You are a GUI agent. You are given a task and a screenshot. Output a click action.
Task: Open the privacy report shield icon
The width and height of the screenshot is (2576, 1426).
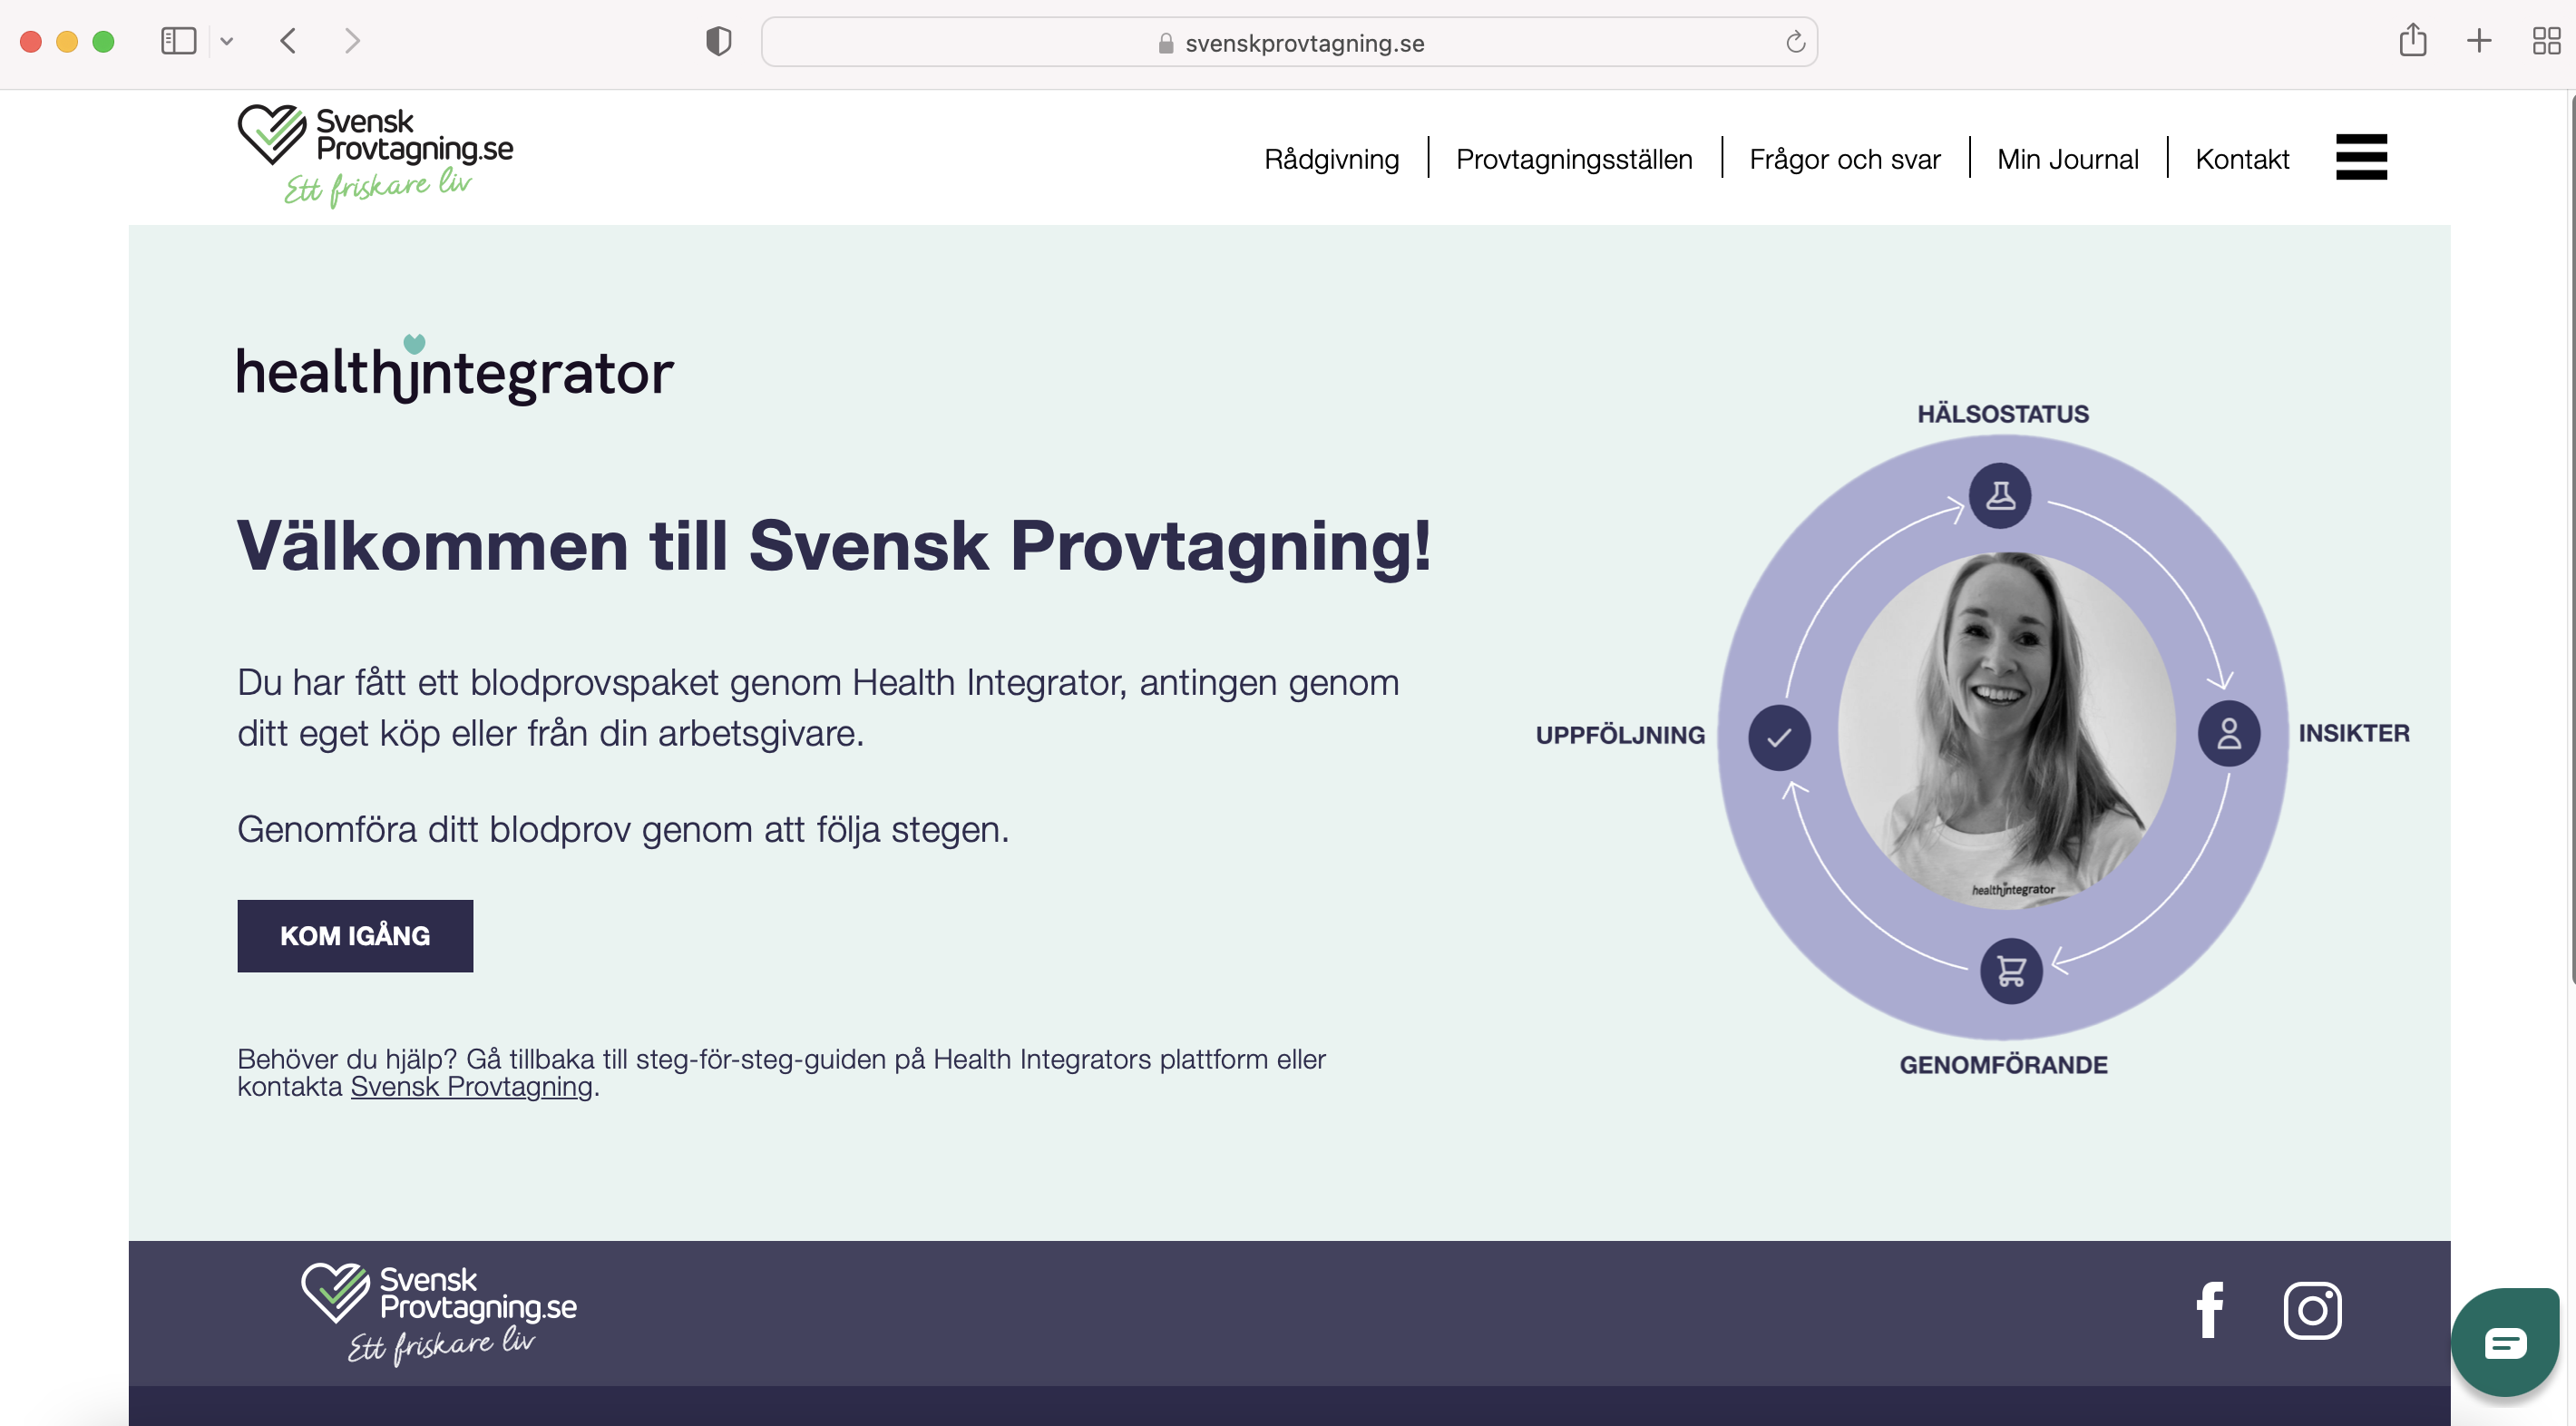tap(718, 41)
